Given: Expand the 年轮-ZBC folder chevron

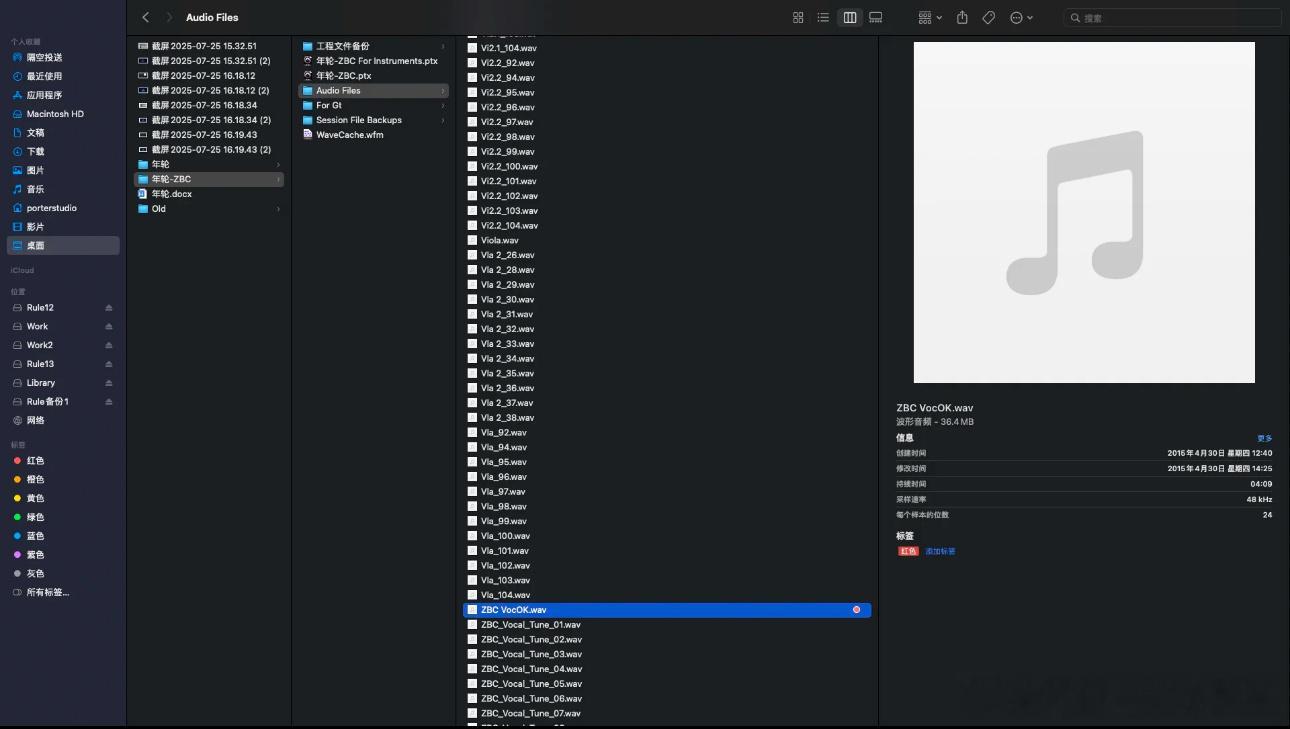Looking at the screenshot, I should pos(278,180).
